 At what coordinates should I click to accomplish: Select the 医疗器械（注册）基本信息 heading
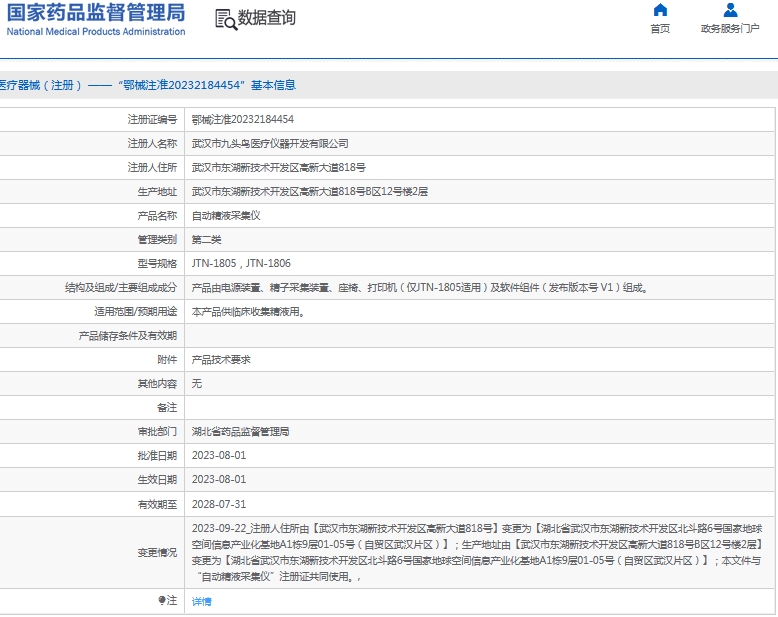[x=148, y=85]
